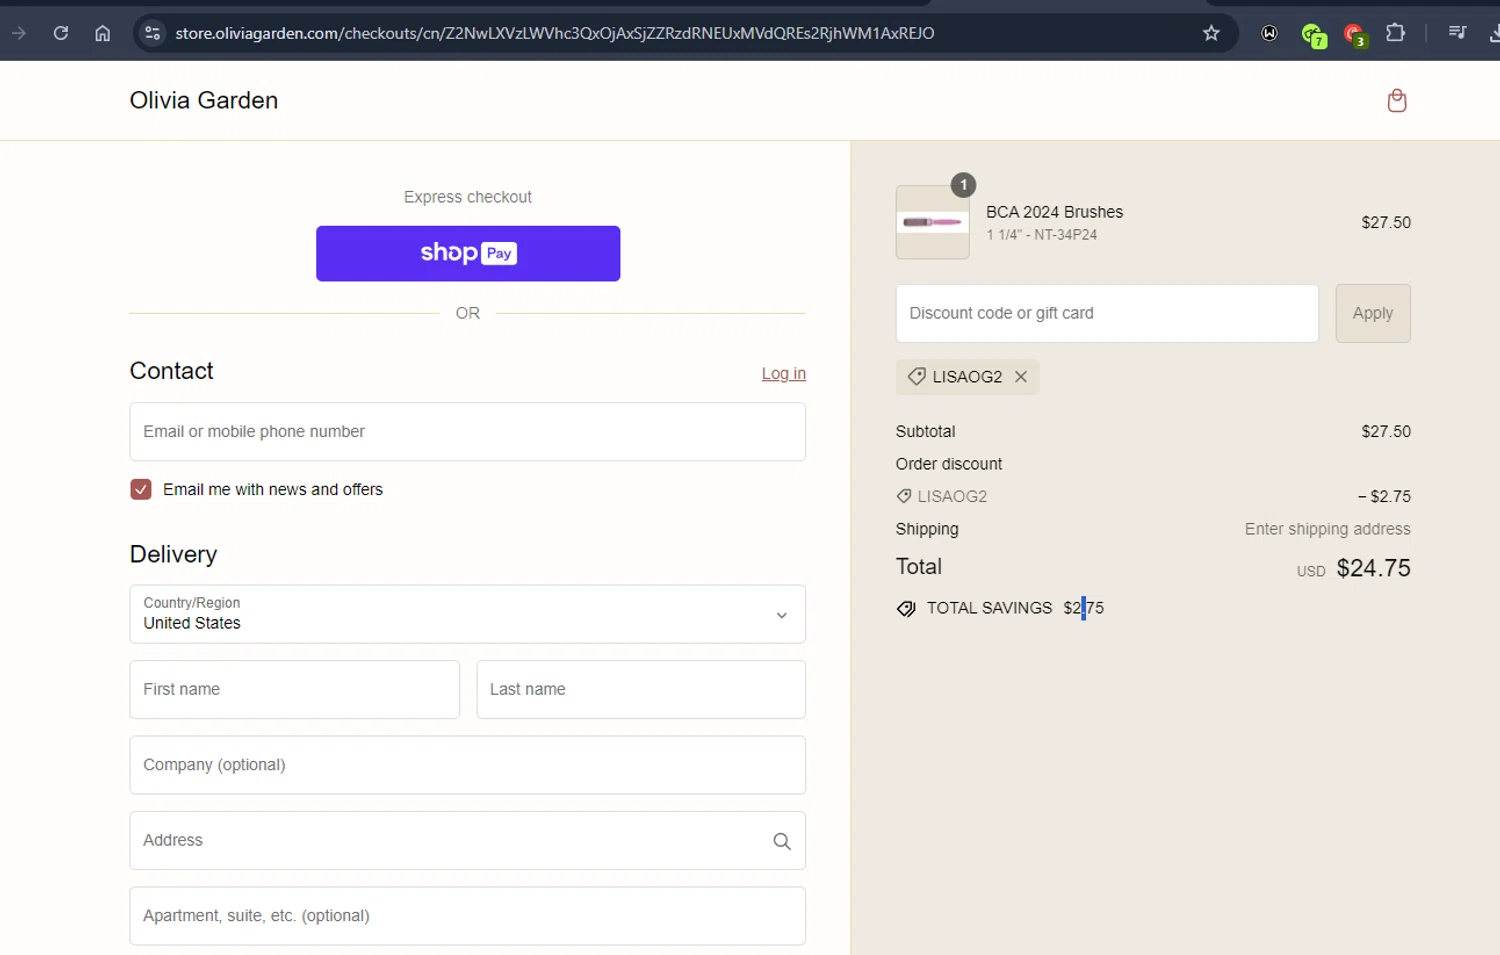Go forward with the browser arrow

click(19, 33)
